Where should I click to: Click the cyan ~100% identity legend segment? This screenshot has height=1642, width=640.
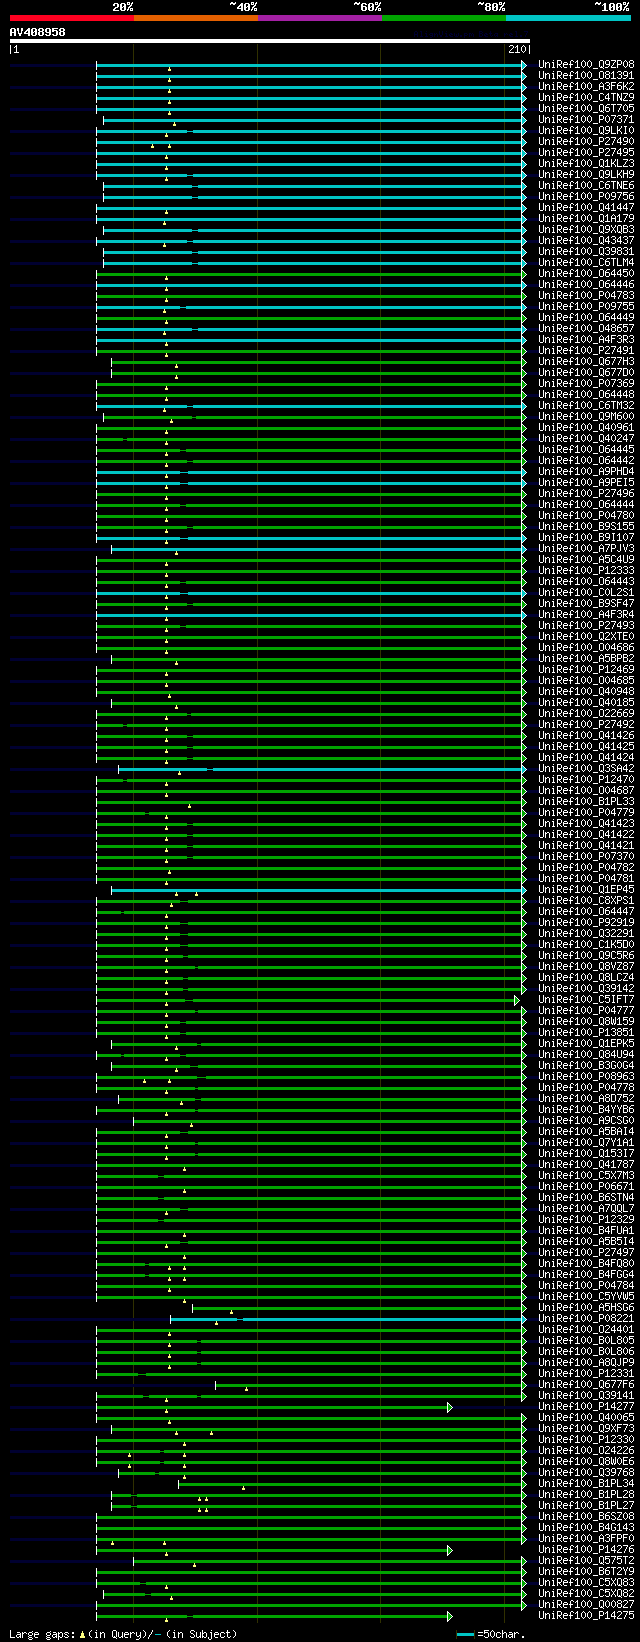pyautogui.click(x=568, y=18)
